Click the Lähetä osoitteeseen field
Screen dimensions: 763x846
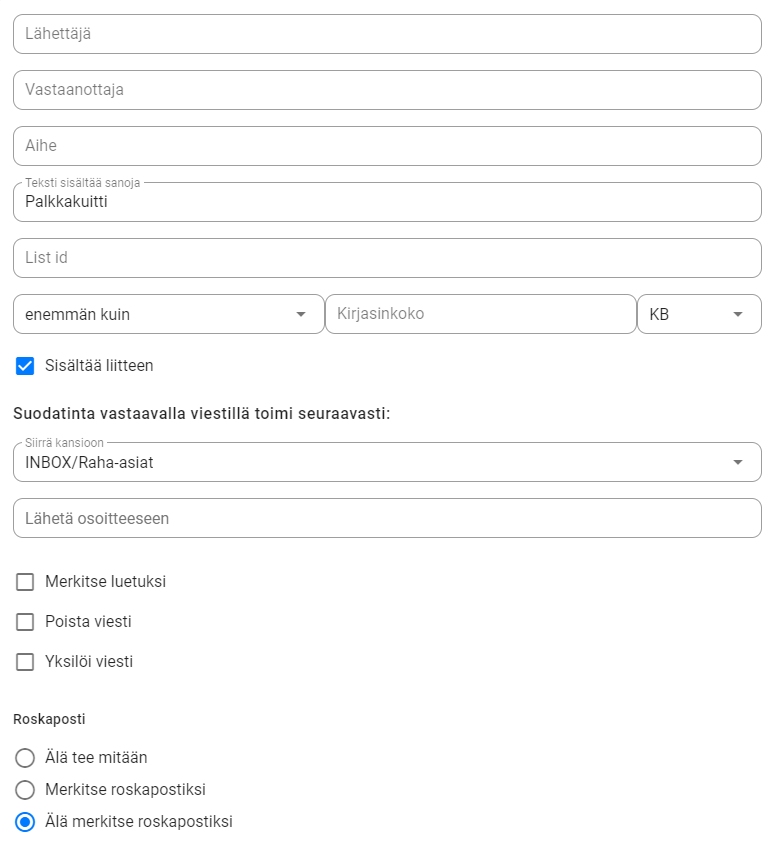click(x=387, y=518)
